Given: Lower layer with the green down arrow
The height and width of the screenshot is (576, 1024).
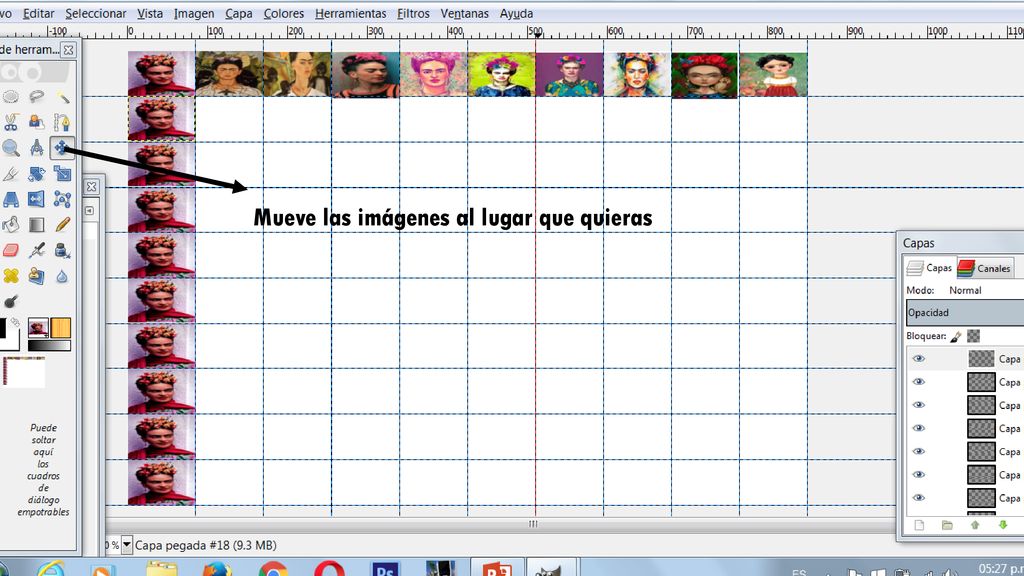Looking at the screenshot, I should 1003,525.
